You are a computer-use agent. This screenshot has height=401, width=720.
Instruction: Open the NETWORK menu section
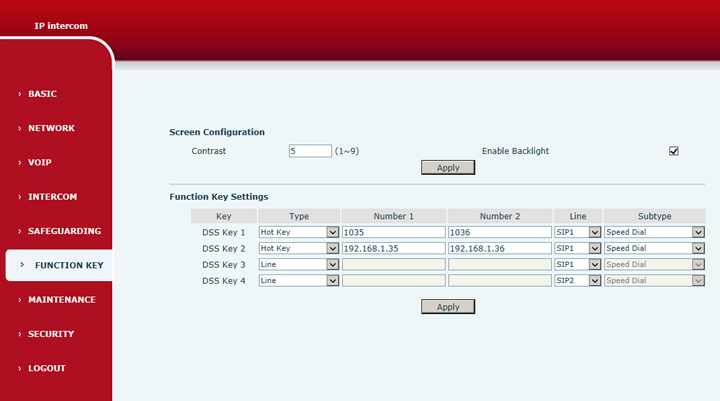(51, 128)
